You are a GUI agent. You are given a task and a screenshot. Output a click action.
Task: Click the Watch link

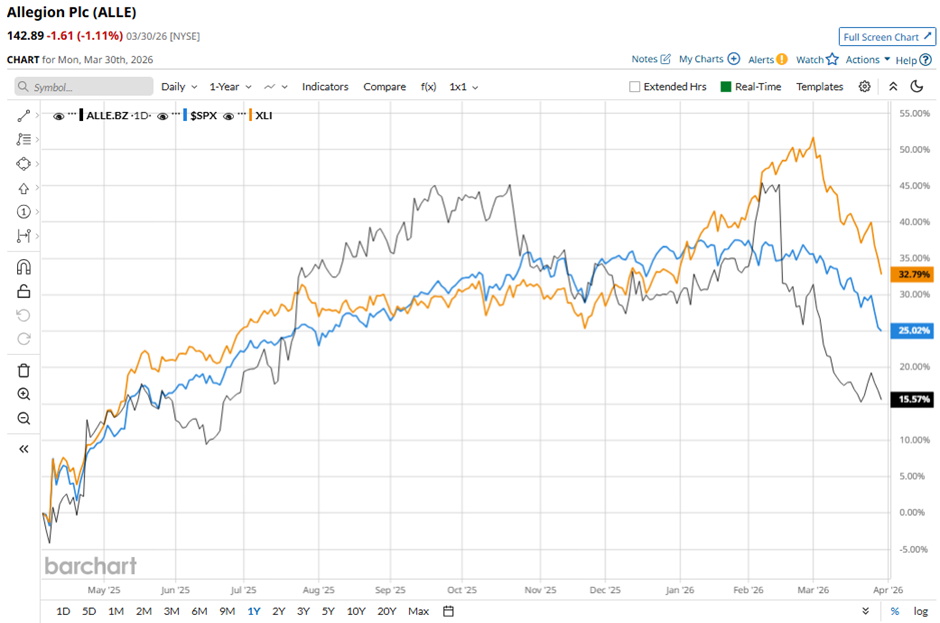tap(809, 59)
